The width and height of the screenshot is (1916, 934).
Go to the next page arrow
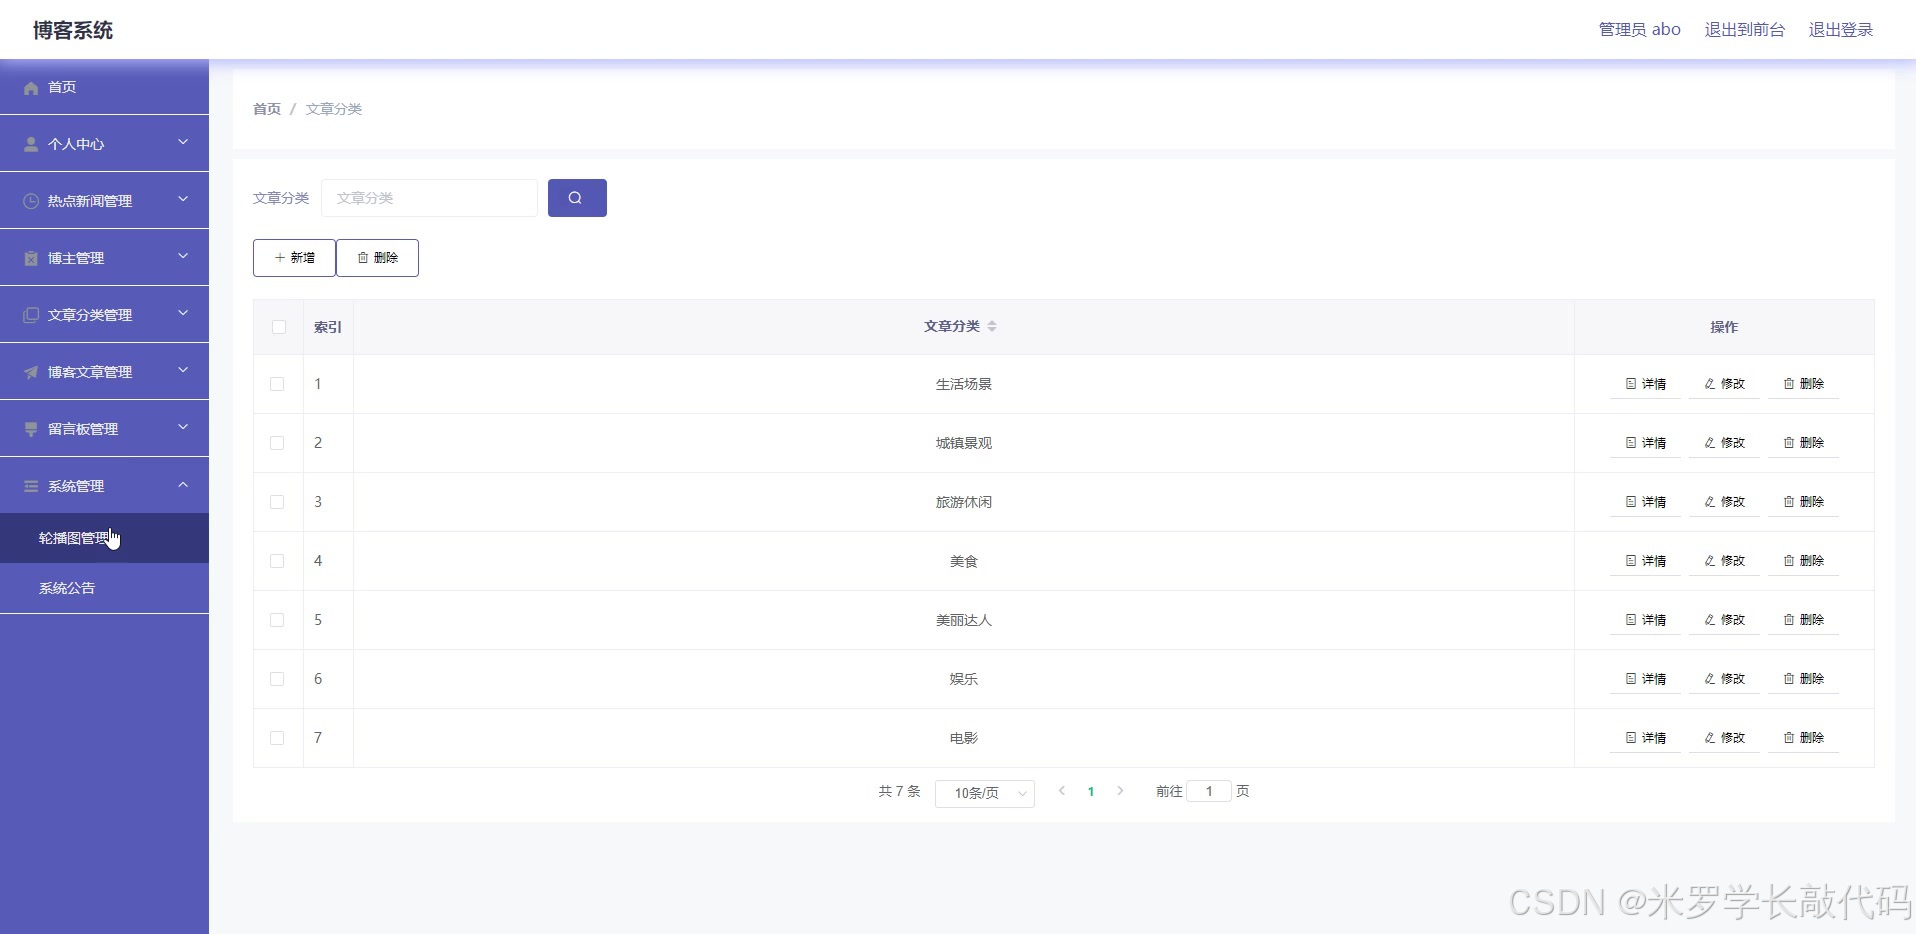click(x=1120, y=791)
